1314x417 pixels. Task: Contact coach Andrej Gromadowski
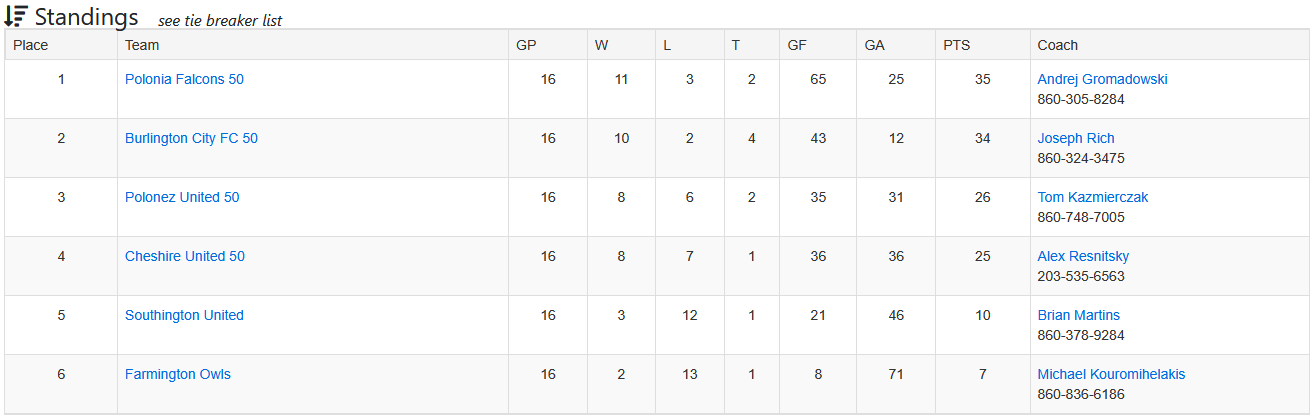[1102, 79]
